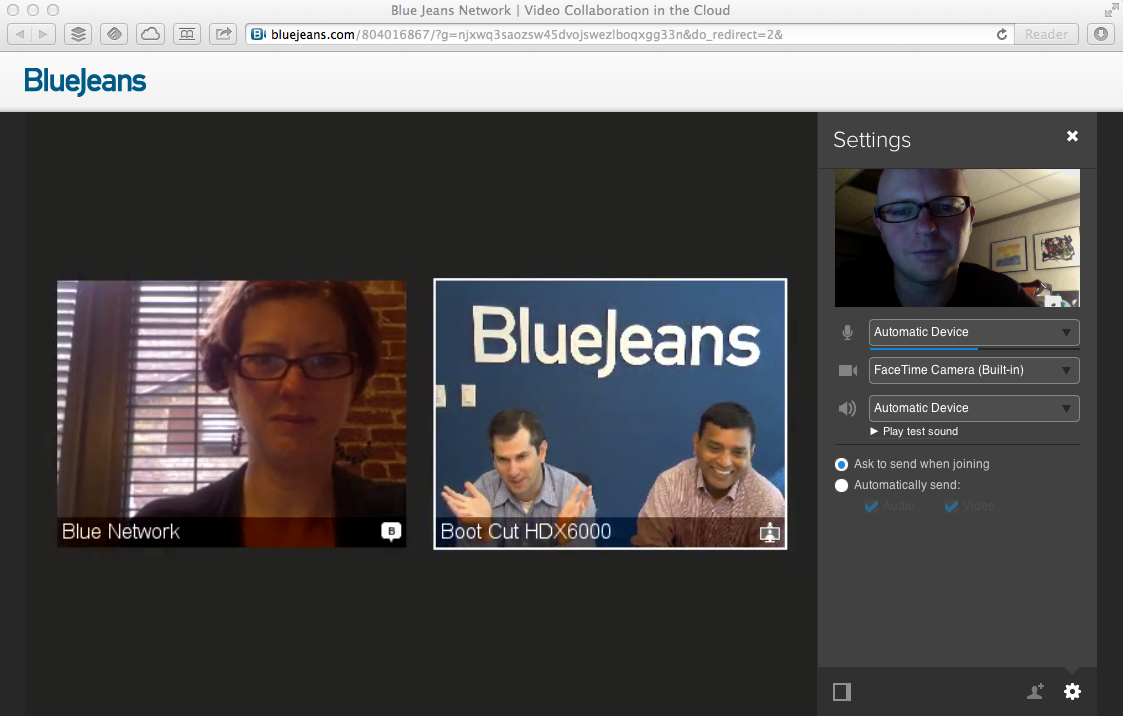Select the Blue Network video tile

click(231, 414)
